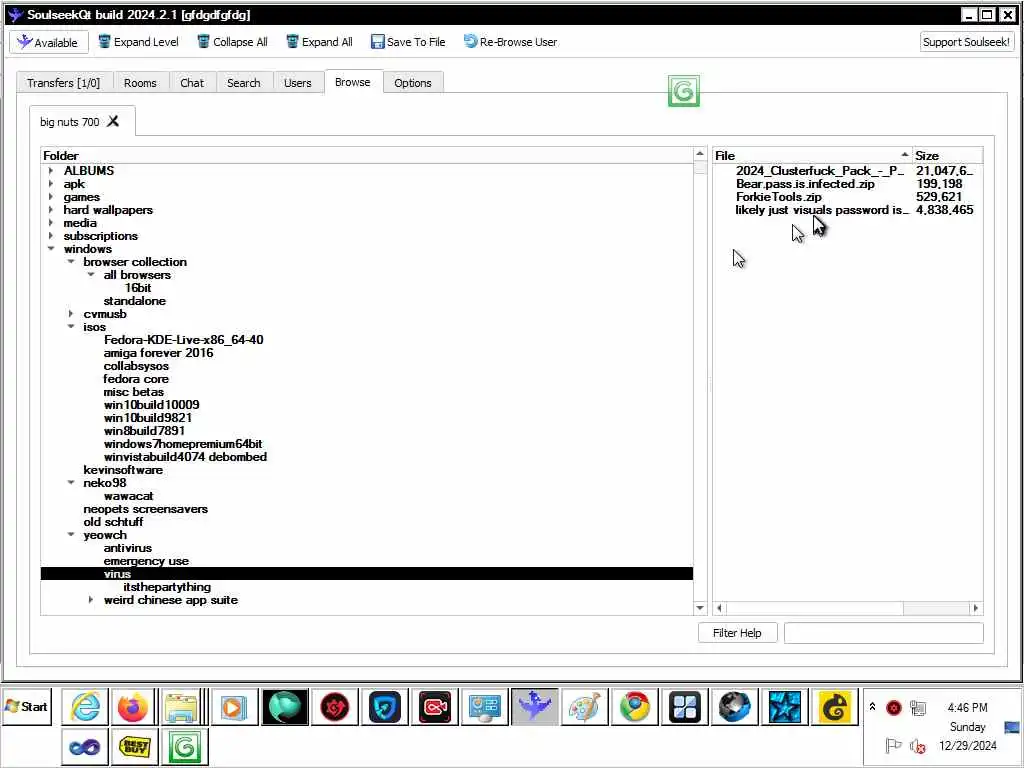Image resolution: width=1024 pixels, height=768 pixels.
Task: Open the Users tab
Action: [x=298, y=83]
